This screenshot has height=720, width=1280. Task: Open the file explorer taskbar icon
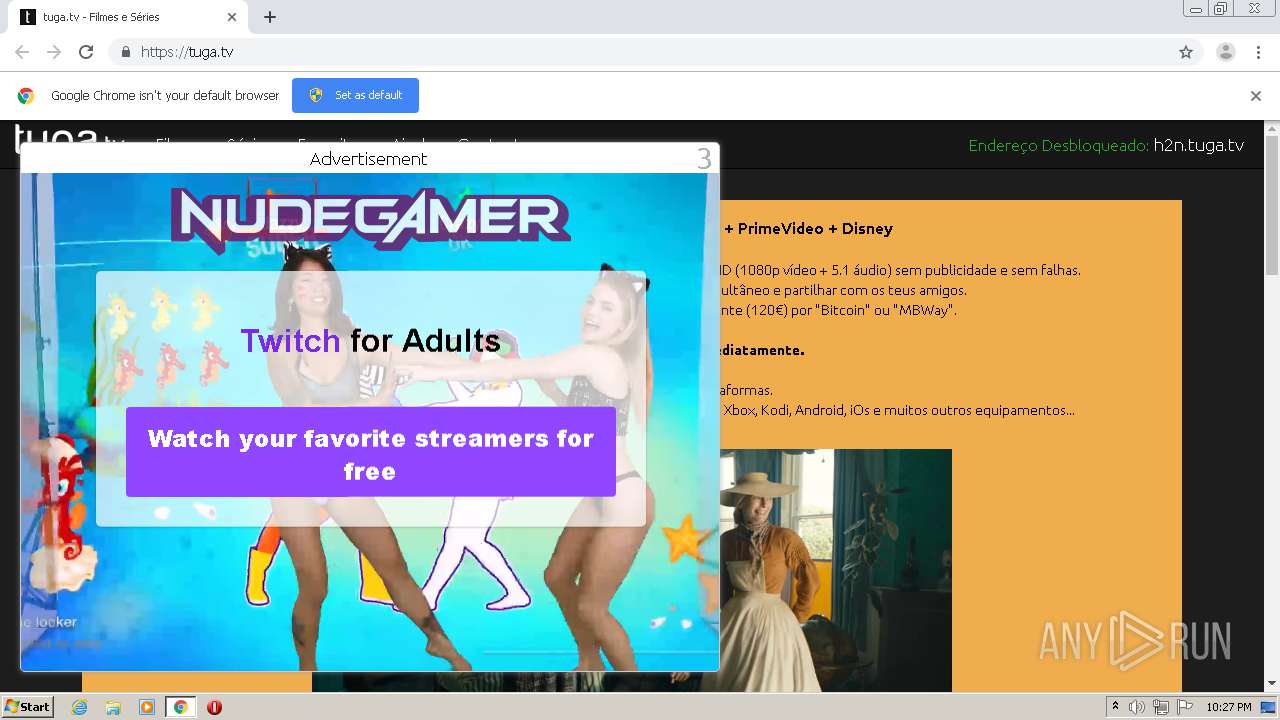[x=113, y=707]
